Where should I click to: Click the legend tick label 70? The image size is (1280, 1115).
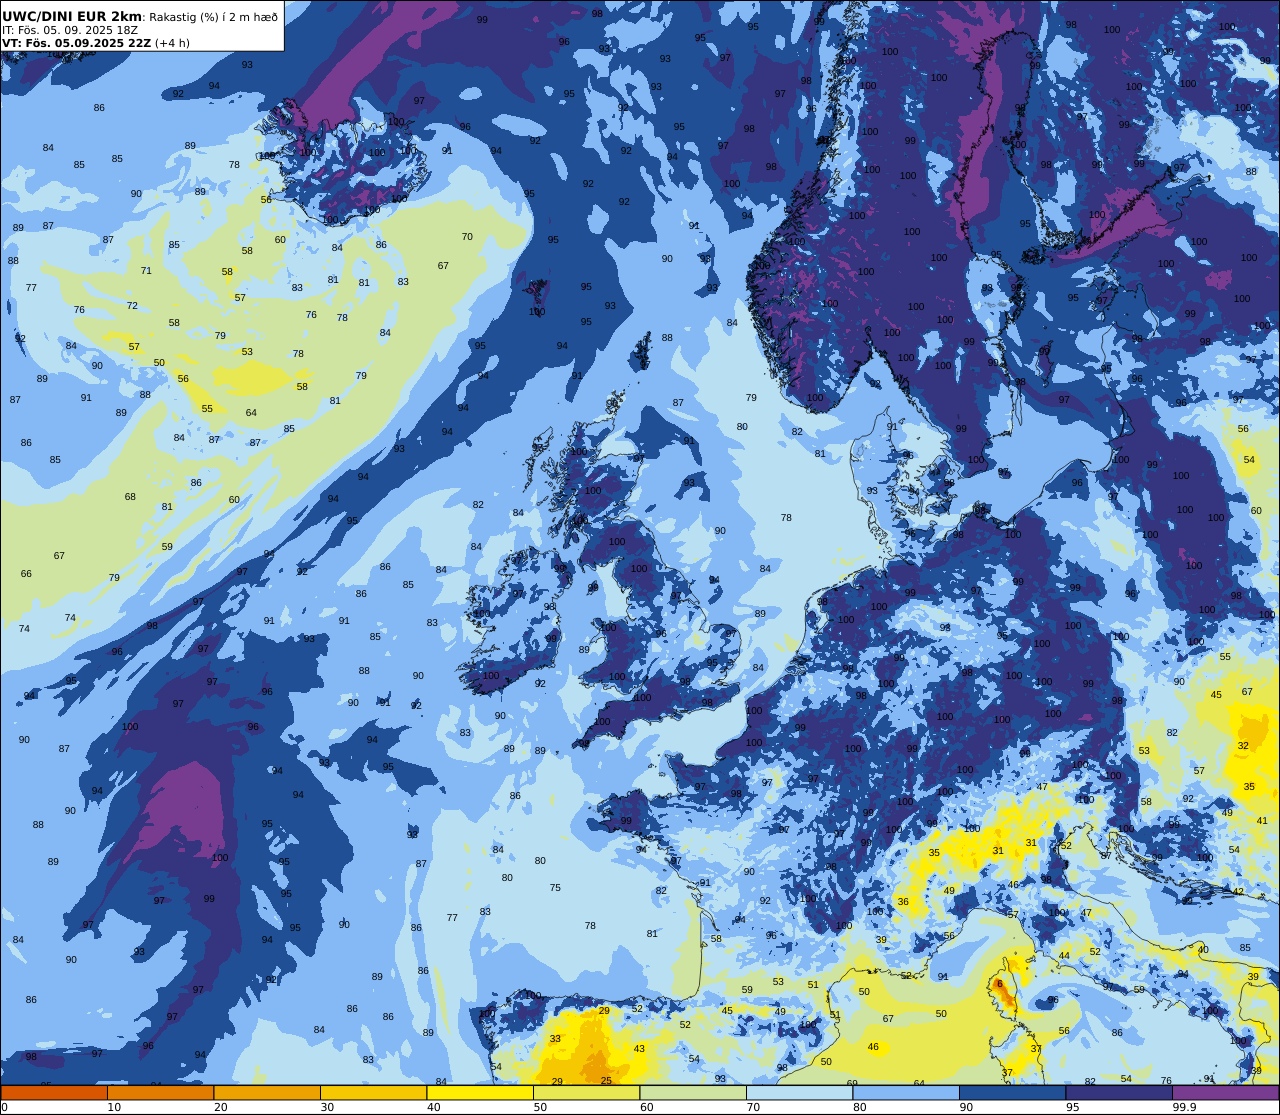pyautogui.click(x=753, y=1107)
